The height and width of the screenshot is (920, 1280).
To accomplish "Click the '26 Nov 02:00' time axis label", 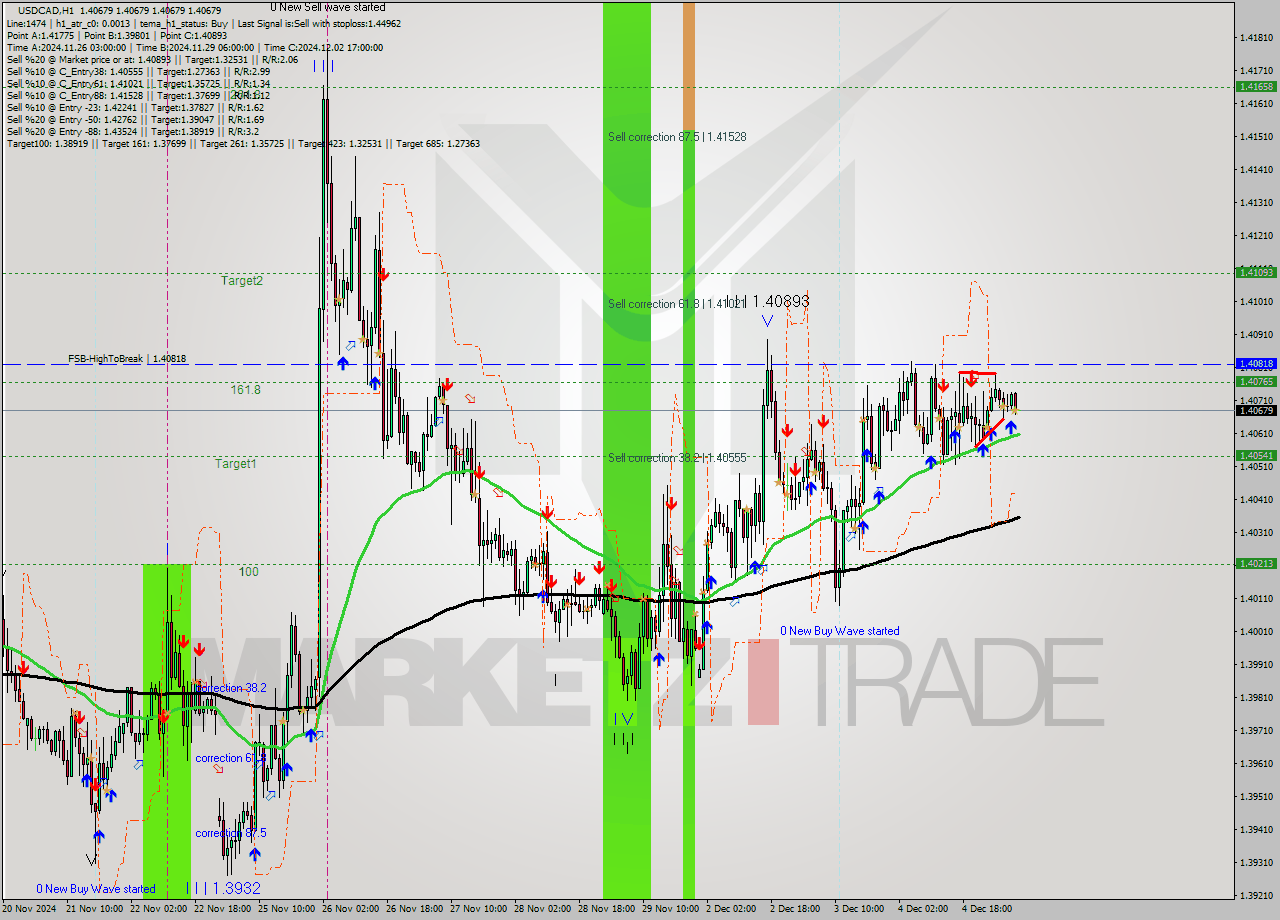I will [x=351, y=909].
